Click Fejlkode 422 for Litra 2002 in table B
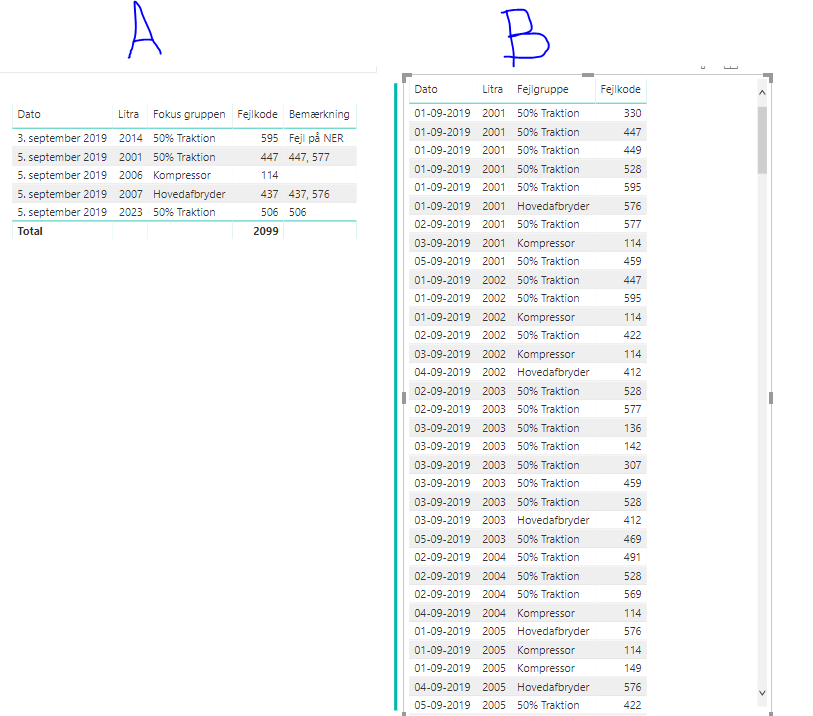The height and width of the screenshot is (716, 813). tap(633, 335)
